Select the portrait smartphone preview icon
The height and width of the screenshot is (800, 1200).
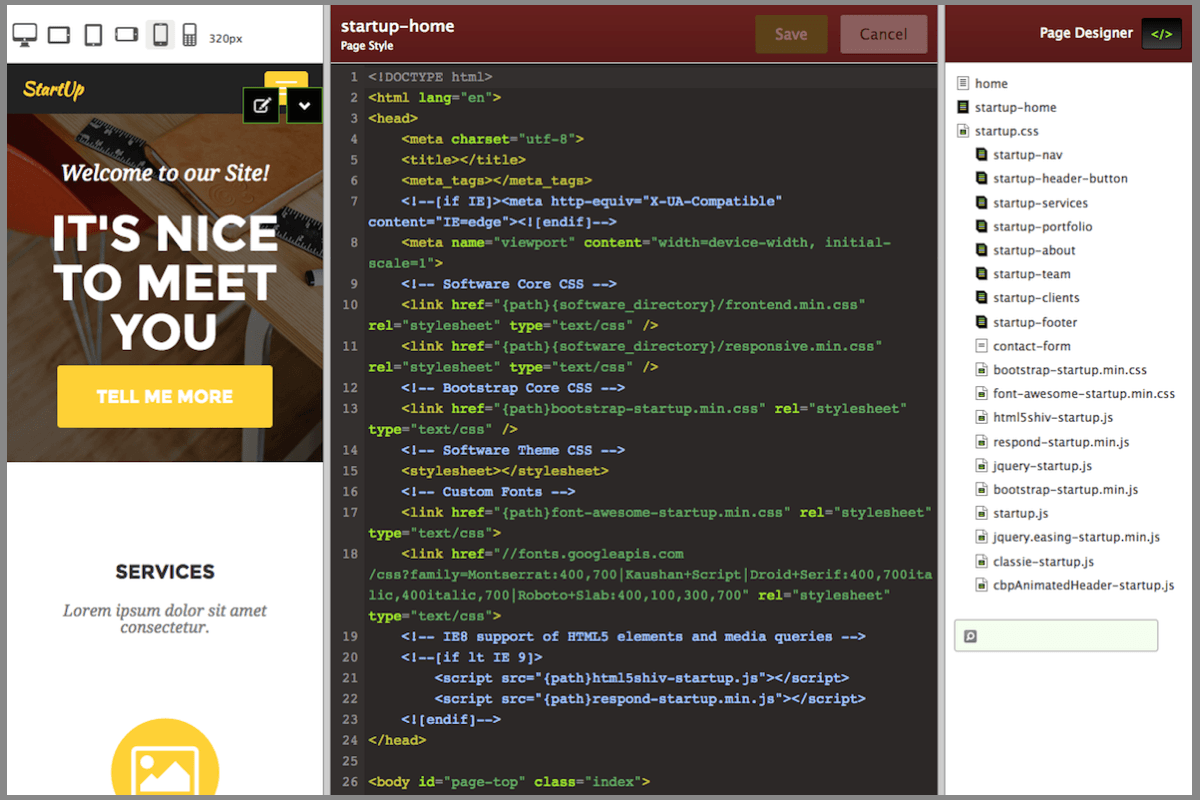(x=160, y=35)
